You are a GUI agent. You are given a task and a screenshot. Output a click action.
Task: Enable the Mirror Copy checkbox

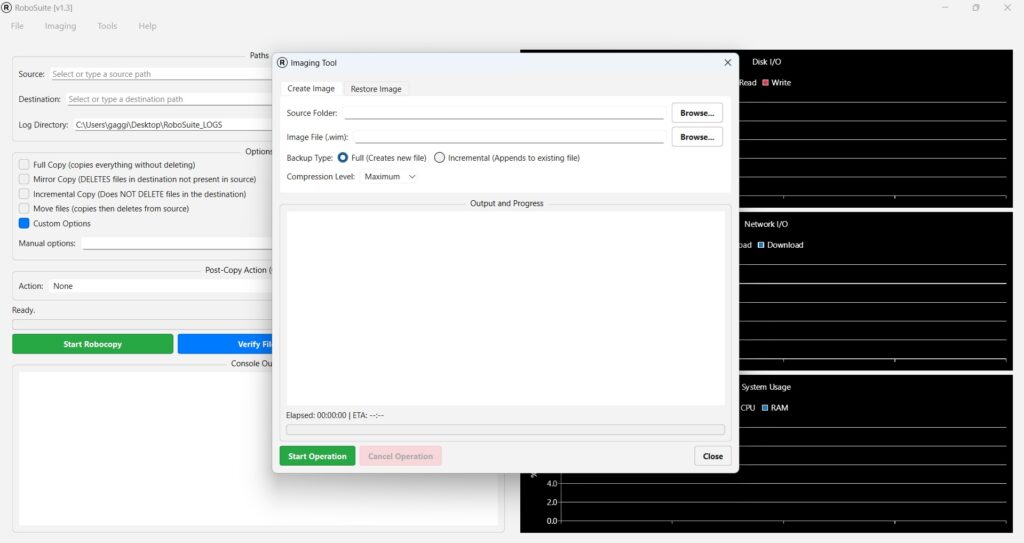[x=24, y=179]
